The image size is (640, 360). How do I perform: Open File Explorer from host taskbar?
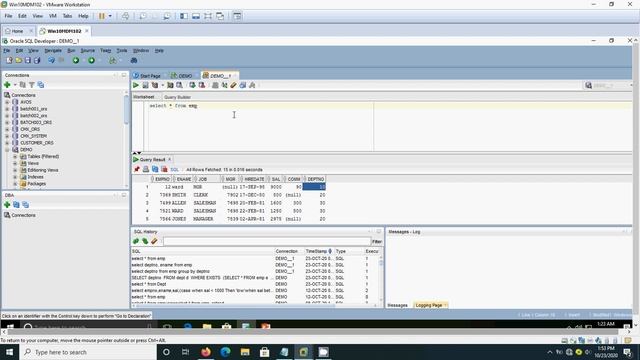pyautogui.click(x=245, y=352)
